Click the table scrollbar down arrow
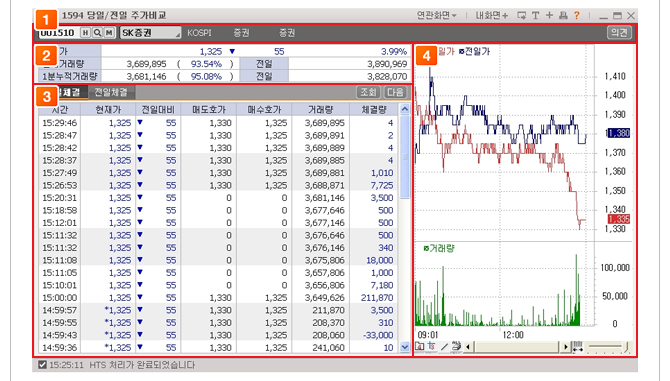This screenshot has width=670, height=381. point(405,347)
